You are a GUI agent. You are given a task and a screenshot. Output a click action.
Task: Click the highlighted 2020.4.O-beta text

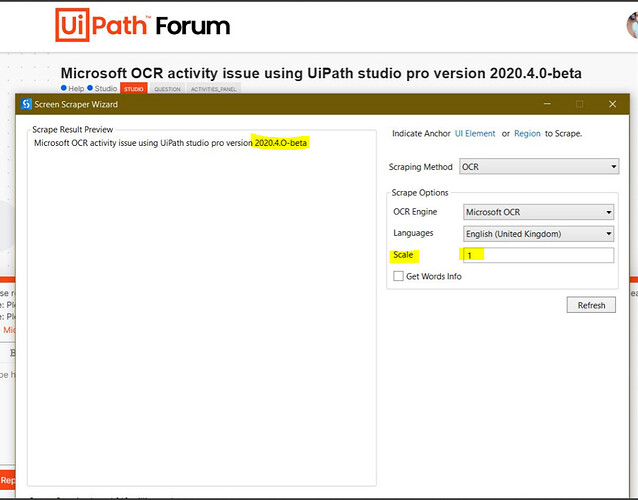coord(280,143)
